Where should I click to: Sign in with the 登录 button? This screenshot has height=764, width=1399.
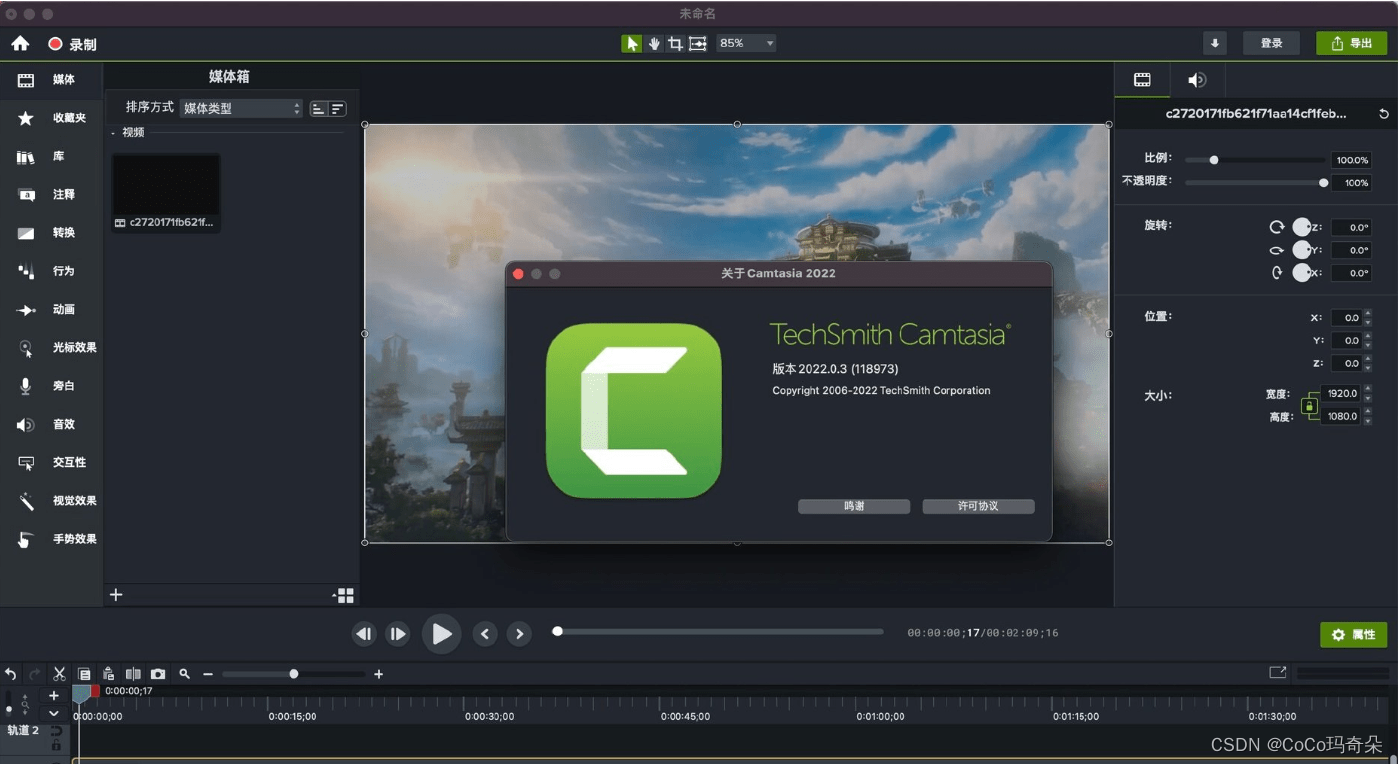(x=1271, y=43)
